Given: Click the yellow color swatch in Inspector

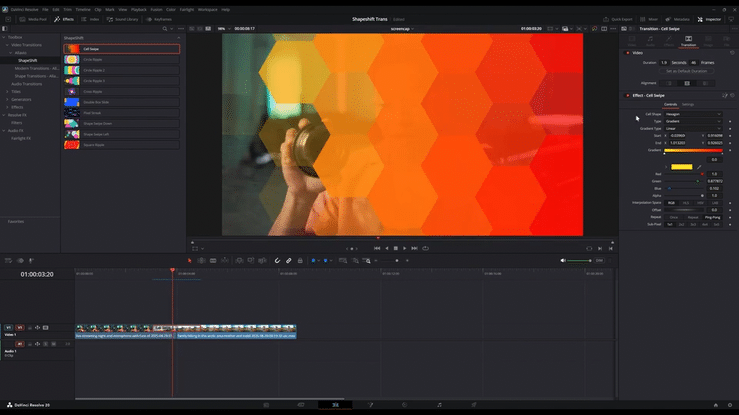Looking at the screenshot, I should [682, 167].
